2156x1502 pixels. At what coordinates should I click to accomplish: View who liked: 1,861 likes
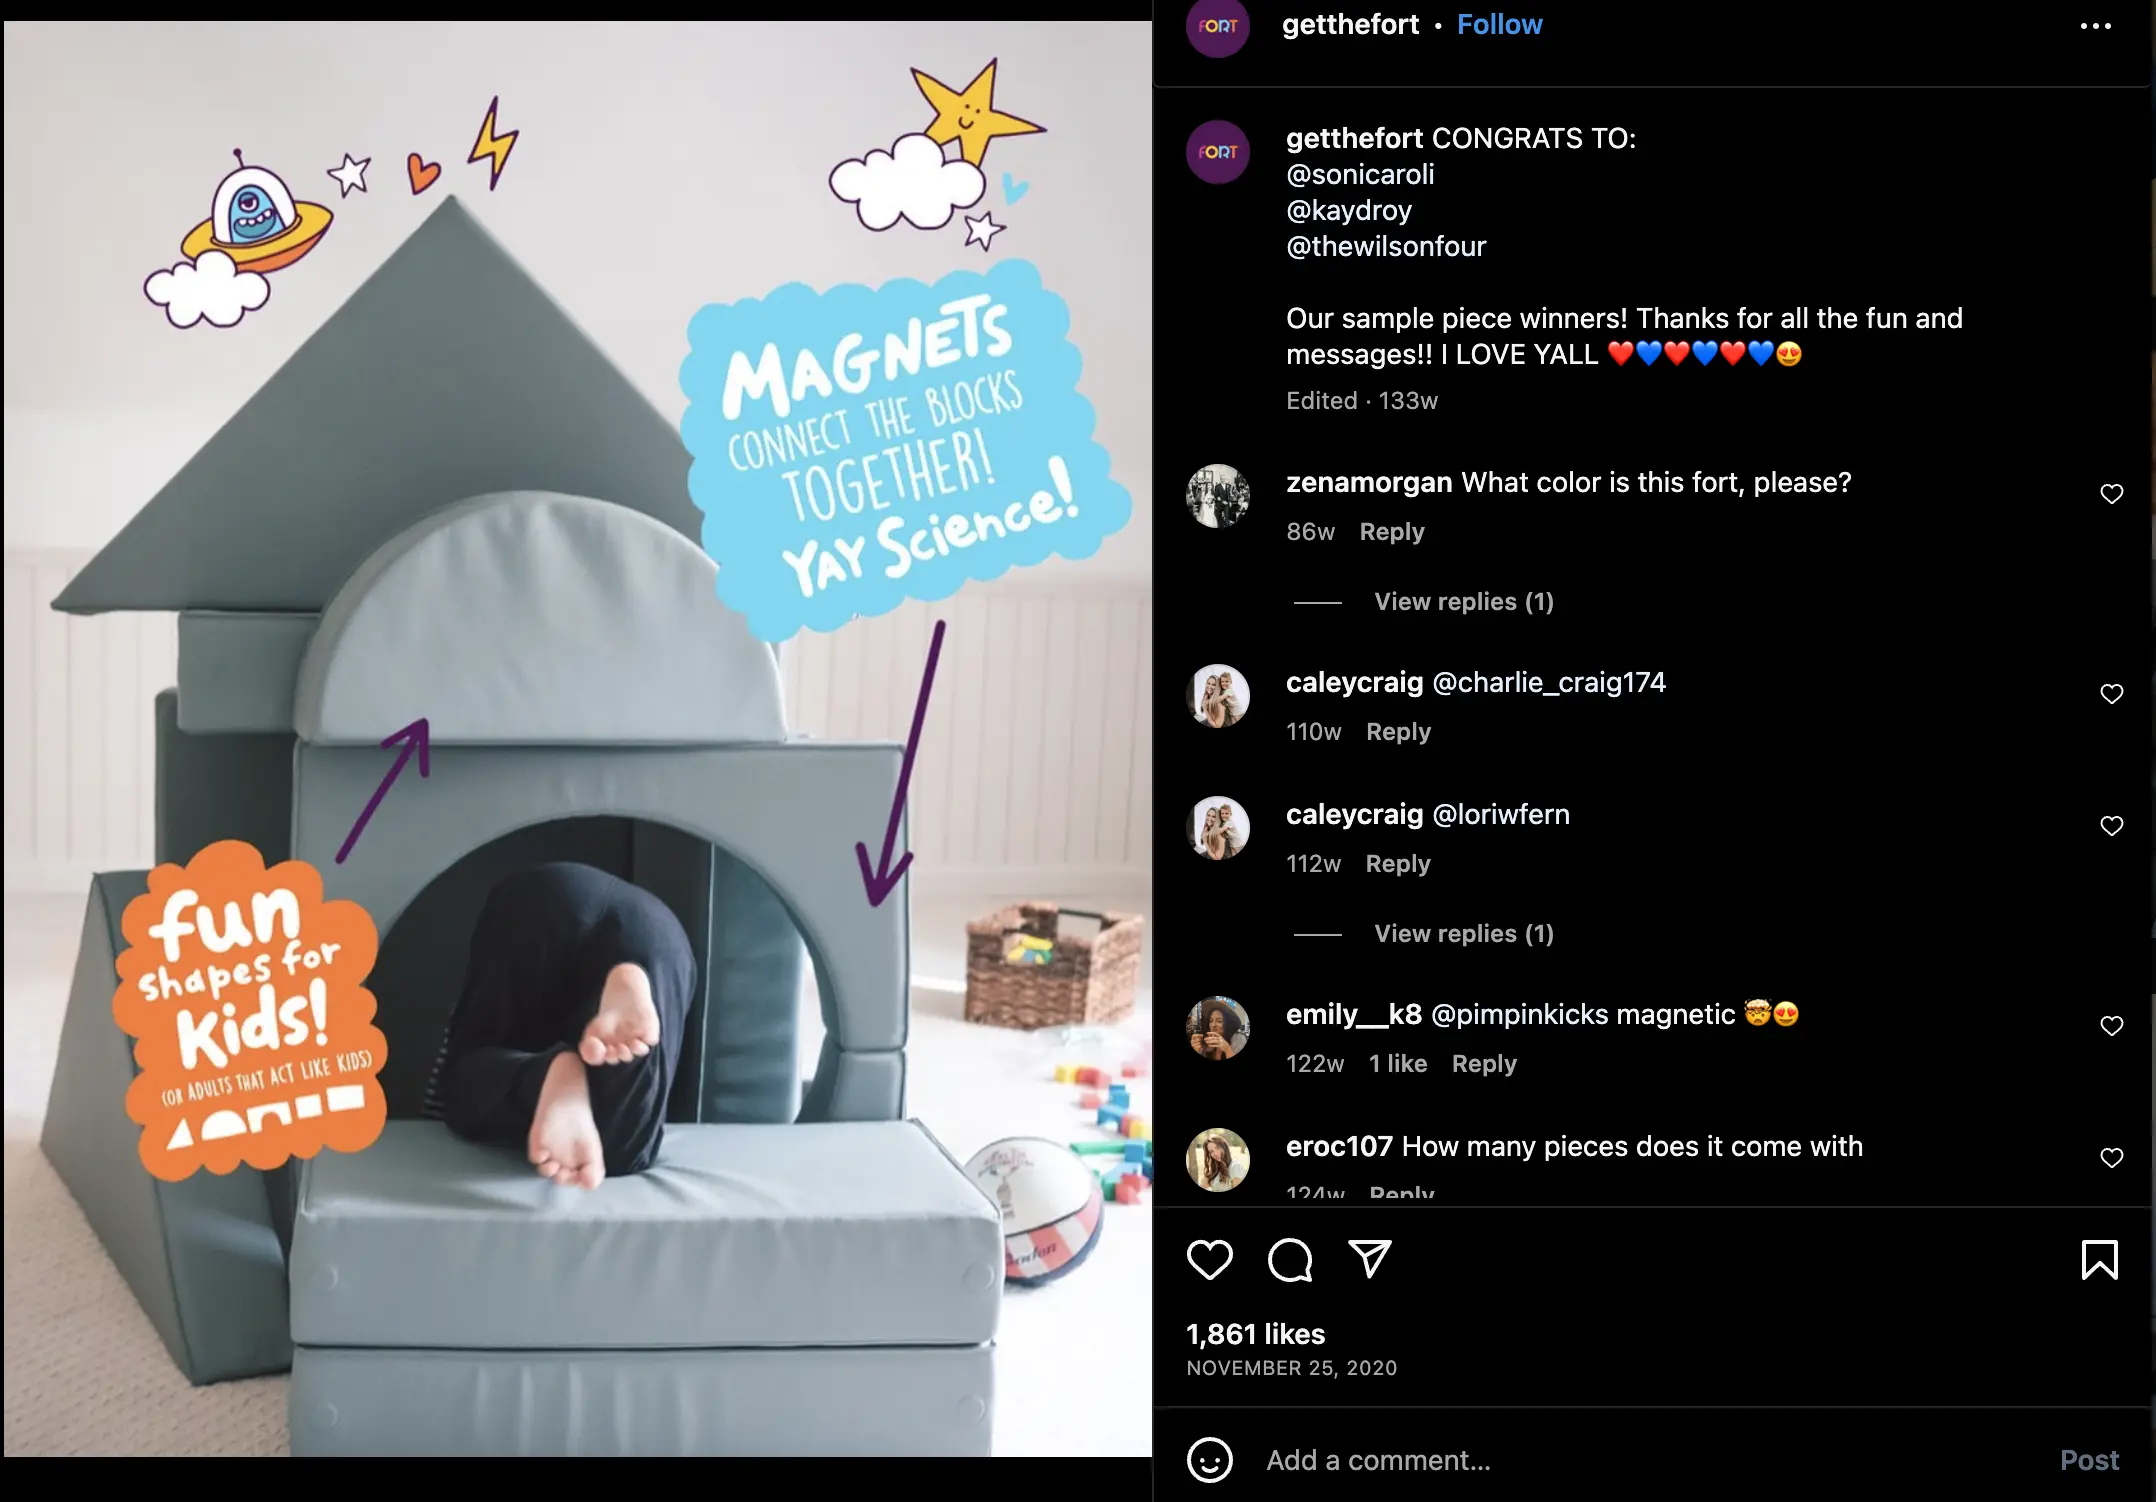coord(1255,1334)
